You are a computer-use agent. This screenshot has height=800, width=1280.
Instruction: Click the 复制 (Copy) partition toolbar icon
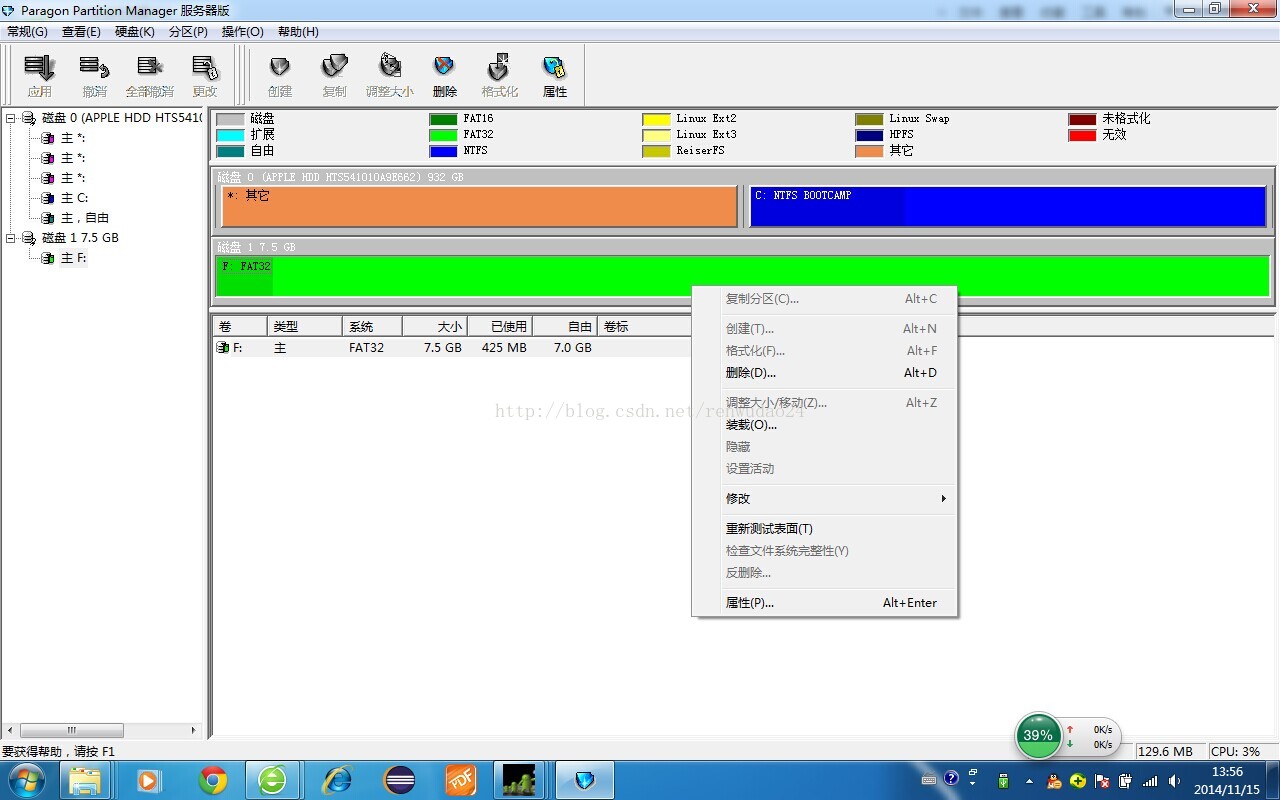(x=334, y=76)
